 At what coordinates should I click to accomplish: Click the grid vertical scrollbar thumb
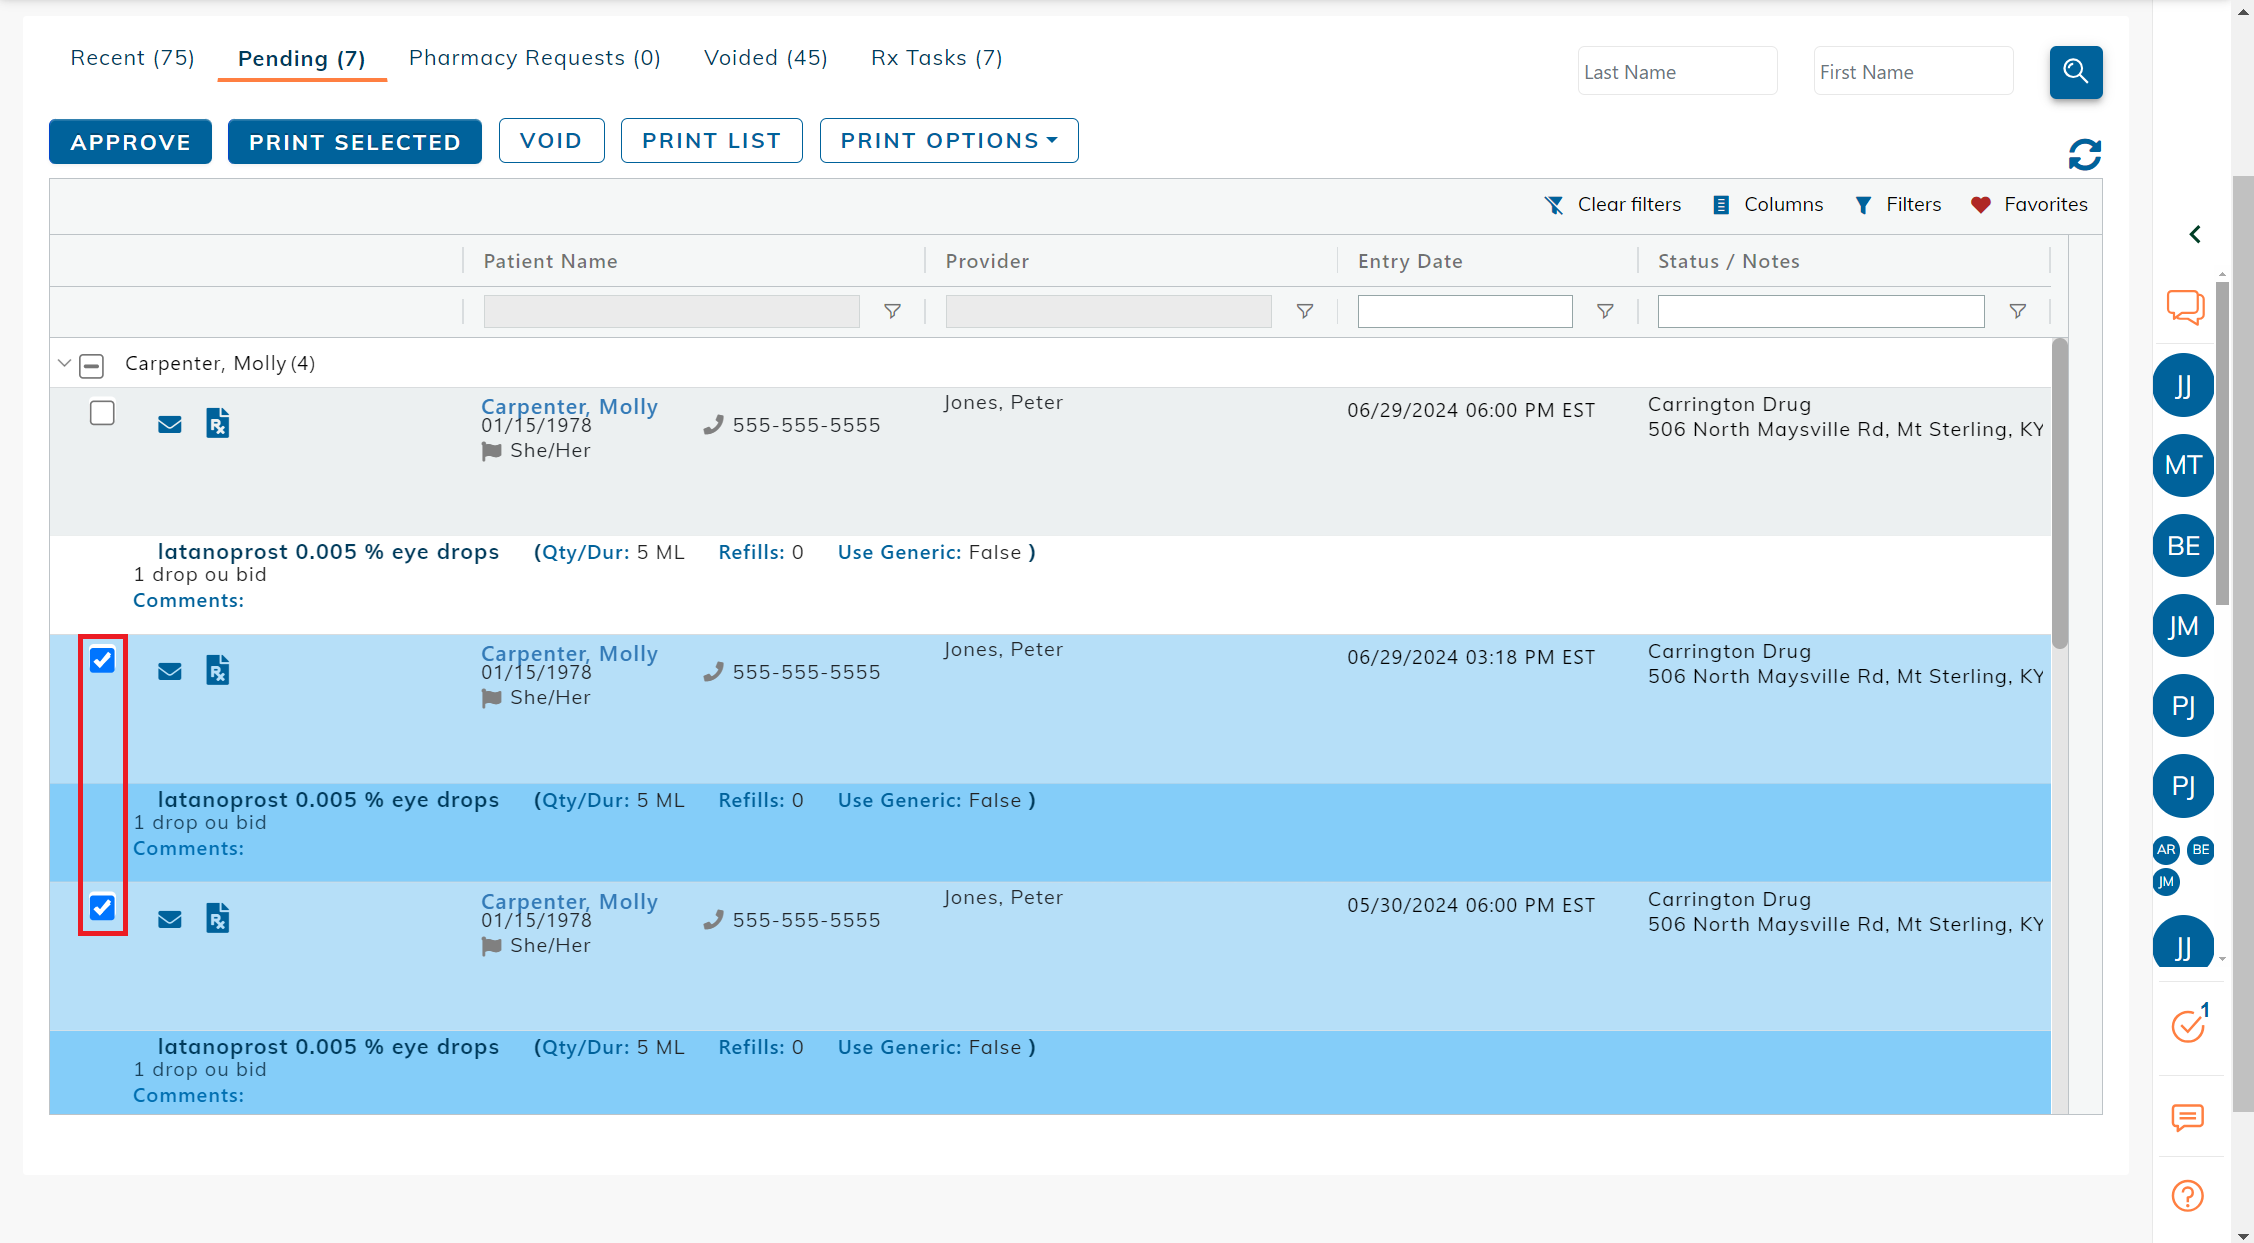[x=2059, y=494]
